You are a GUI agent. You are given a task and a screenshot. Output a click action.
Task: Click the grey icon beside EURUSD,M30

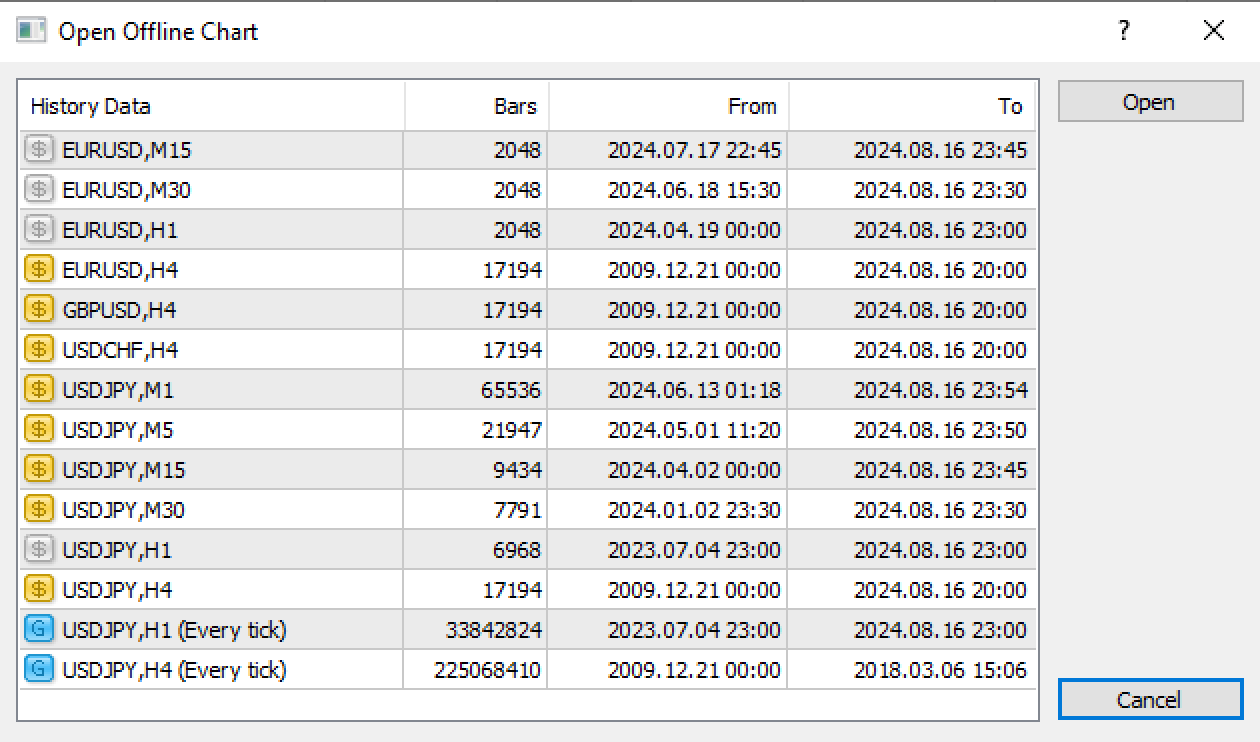(38, 190)
